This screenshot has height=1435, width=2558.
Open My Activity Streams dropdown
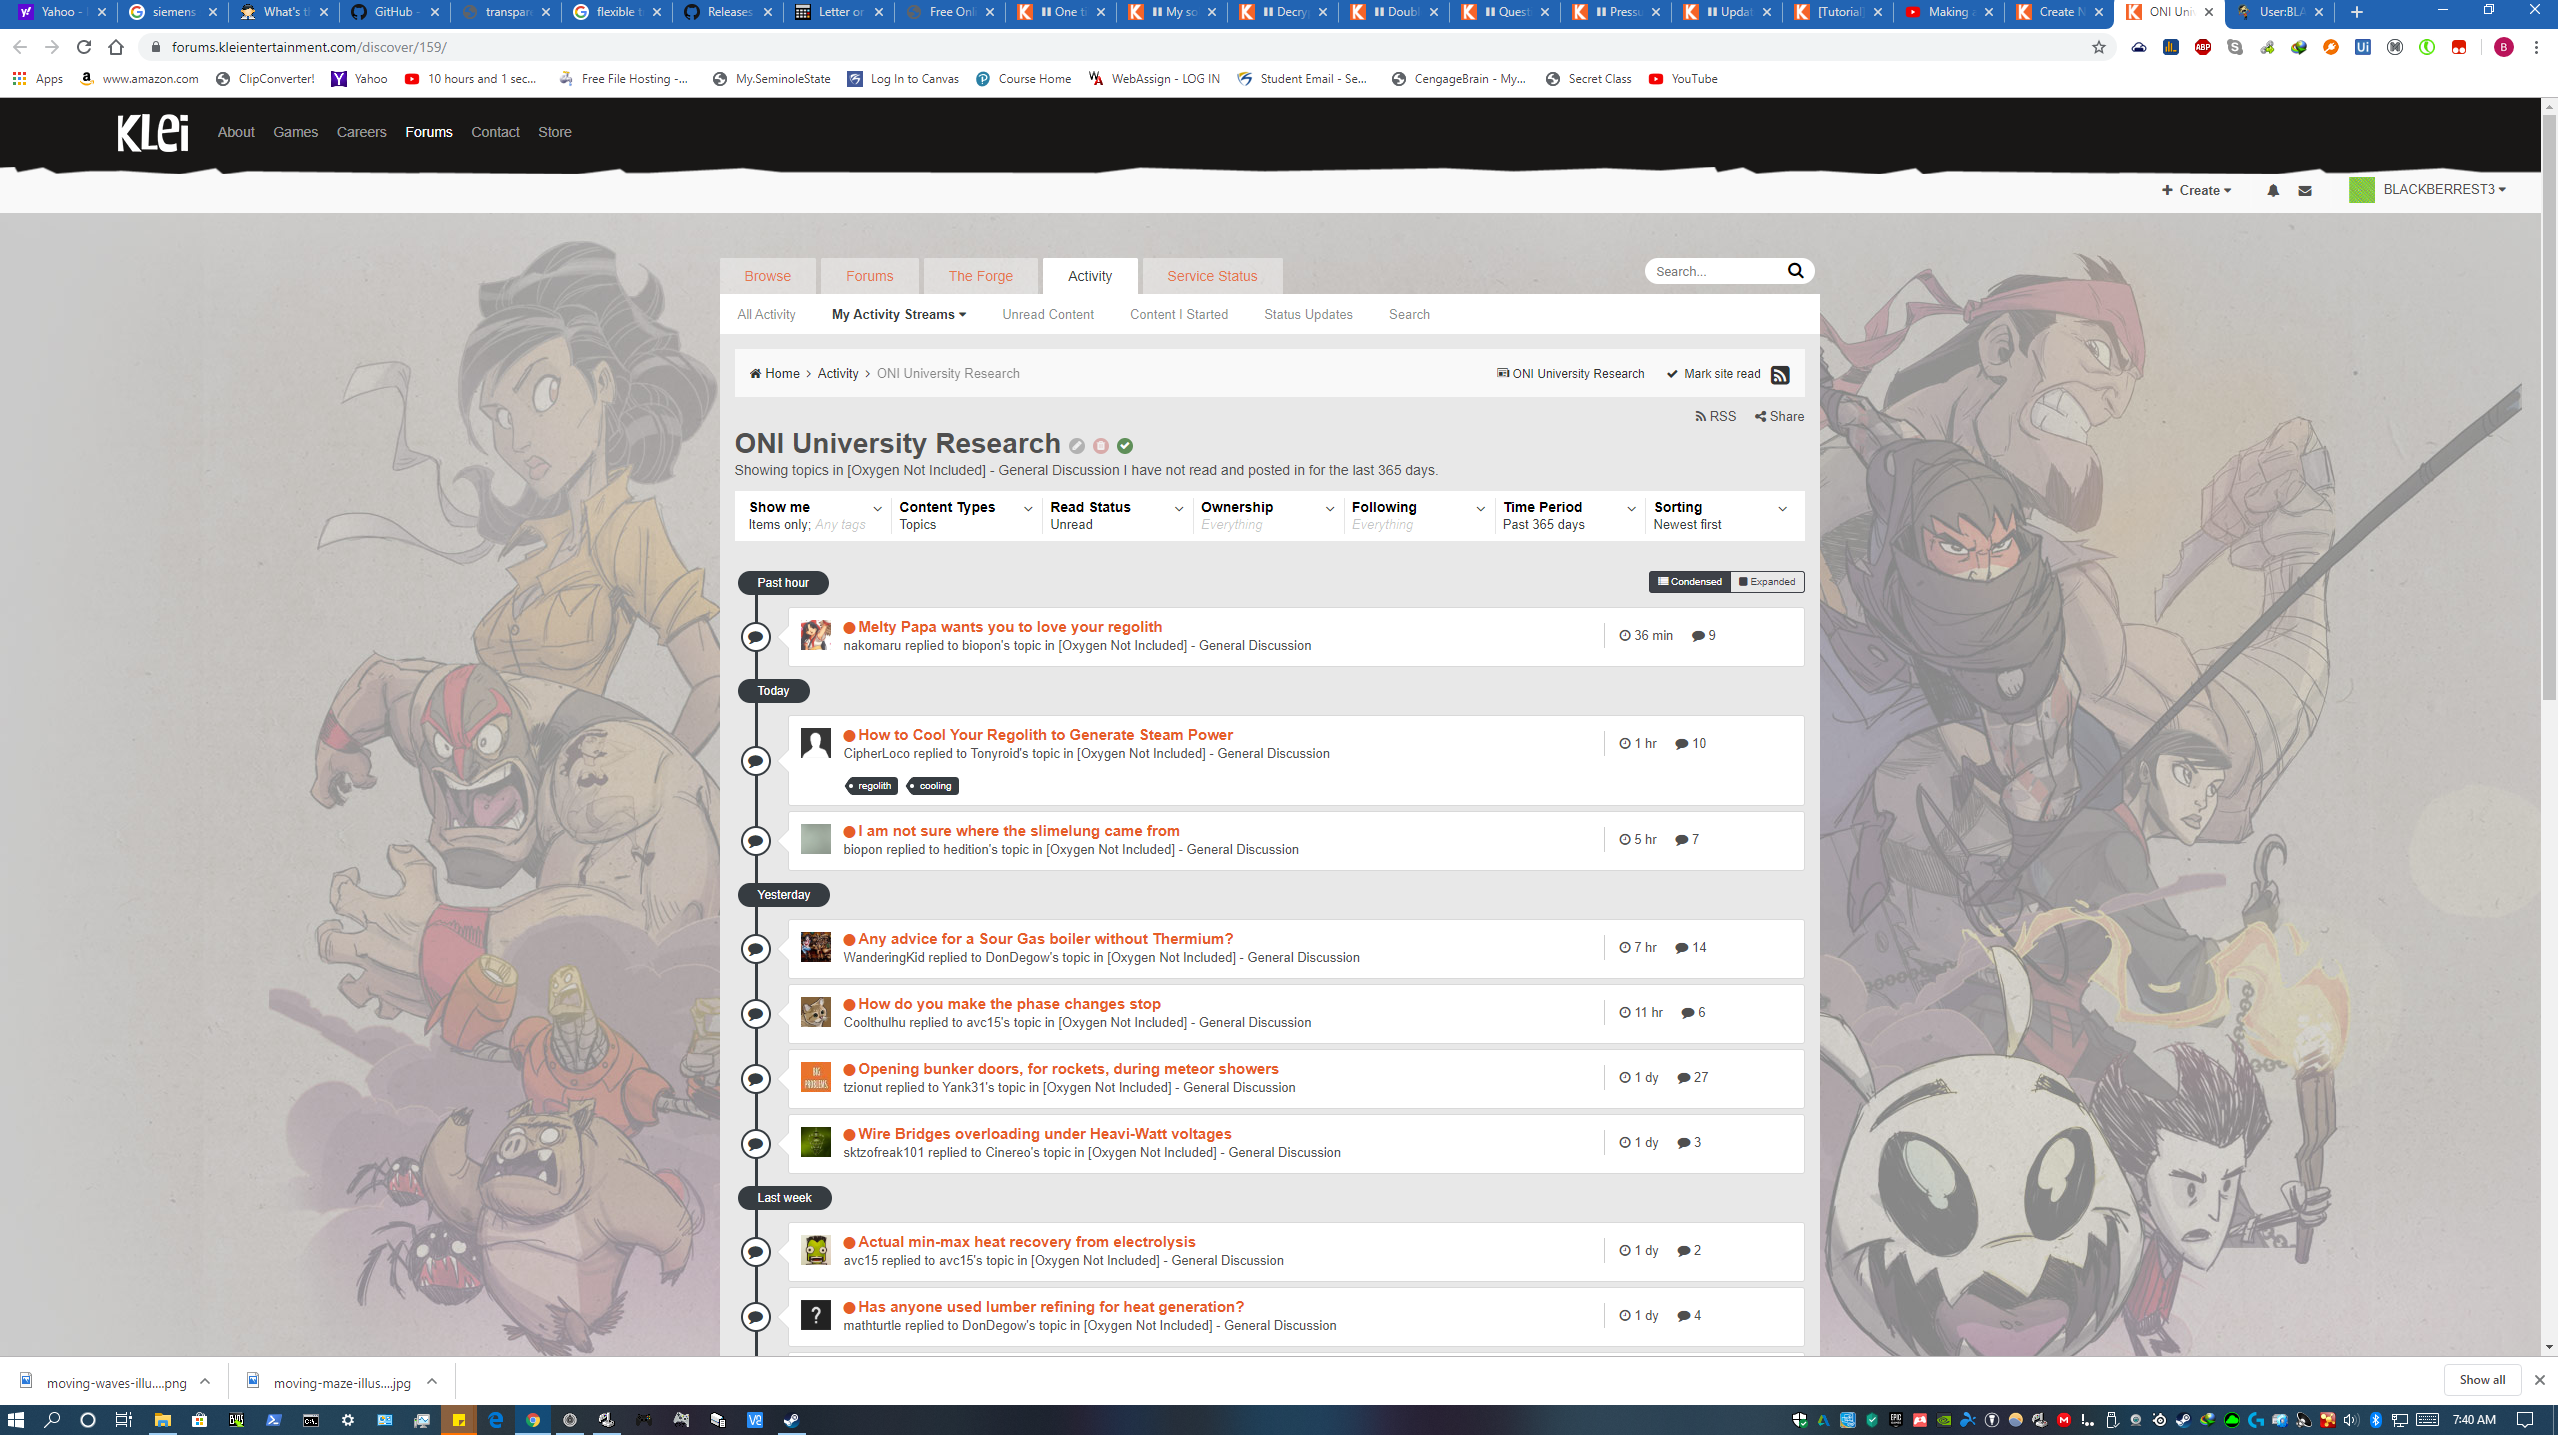click(898, 314)
